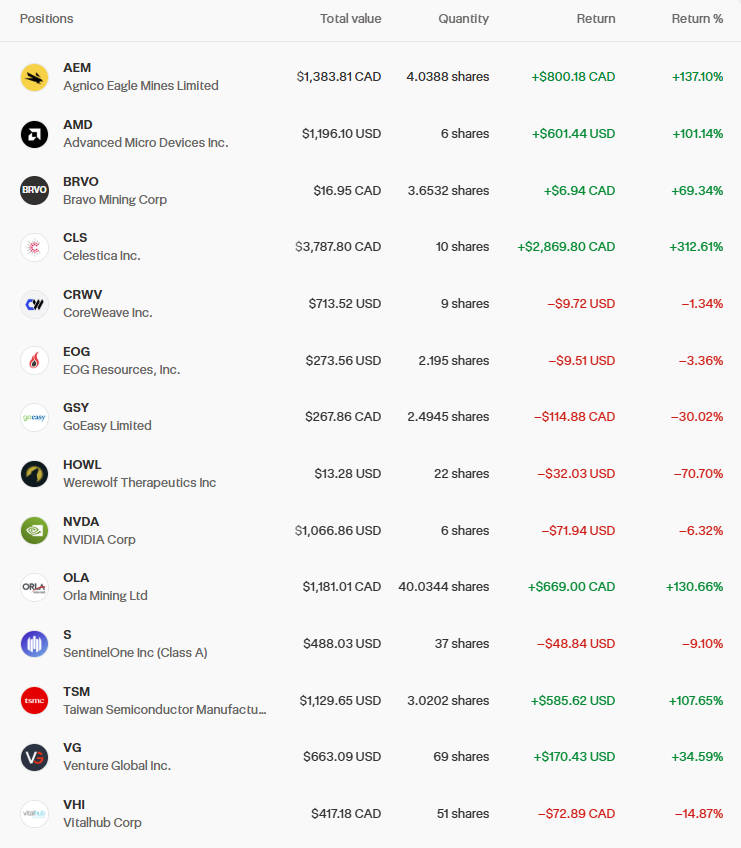Select the goeasy logo icon
The image size is (741, 848).
pos(34,417)
